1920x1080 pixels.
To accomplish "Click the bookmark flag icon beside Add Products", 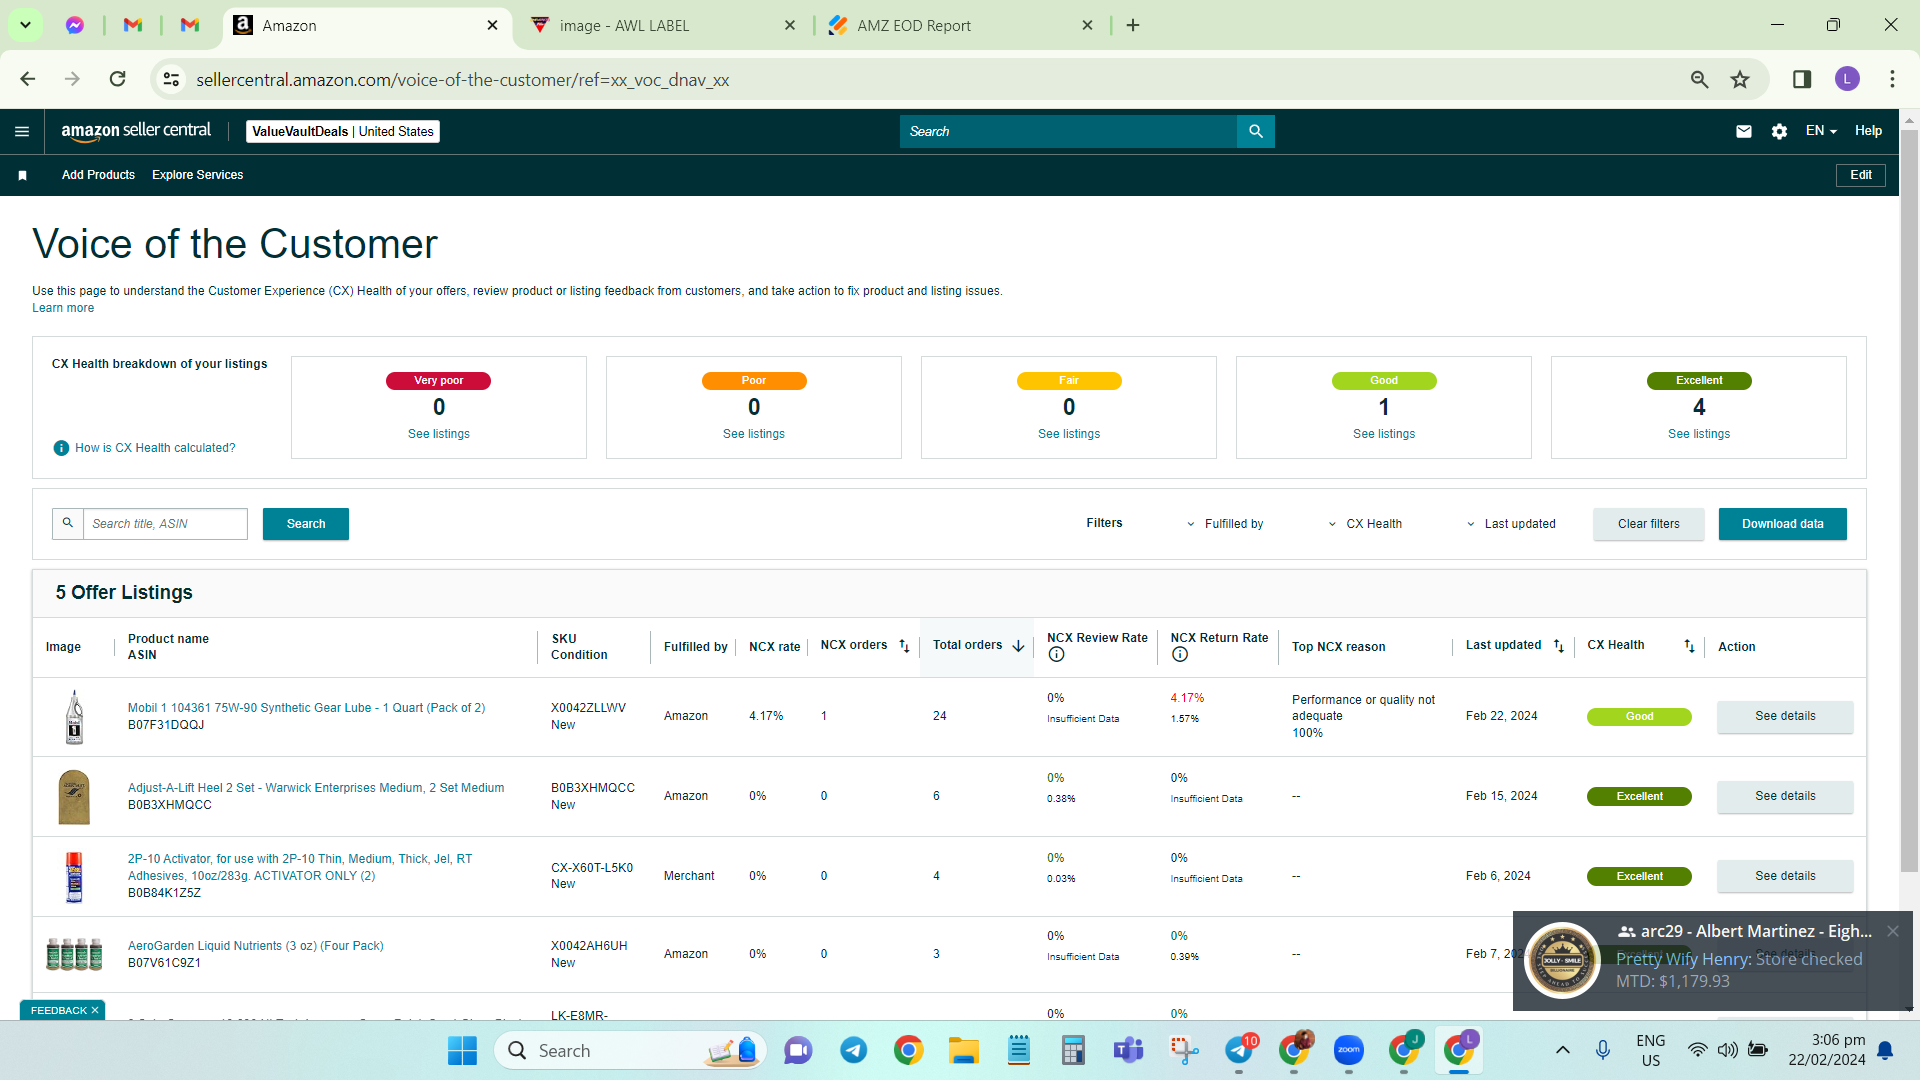I will (x=22, y=175).
